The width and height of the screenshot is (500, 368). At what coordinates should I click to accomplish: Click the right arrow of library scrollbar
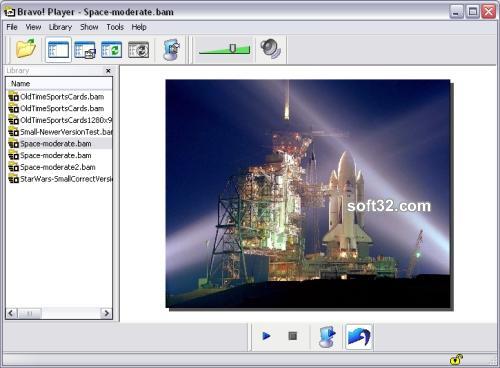[106, 313]
